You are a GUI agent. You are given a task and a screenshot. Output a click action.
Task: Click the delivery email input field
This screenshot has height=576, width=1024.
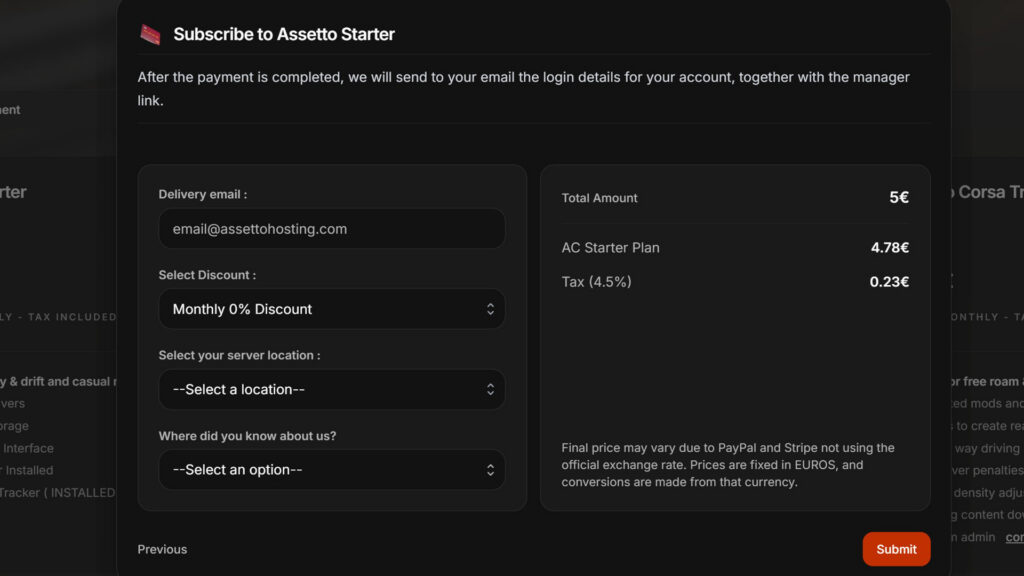(332, 229)
